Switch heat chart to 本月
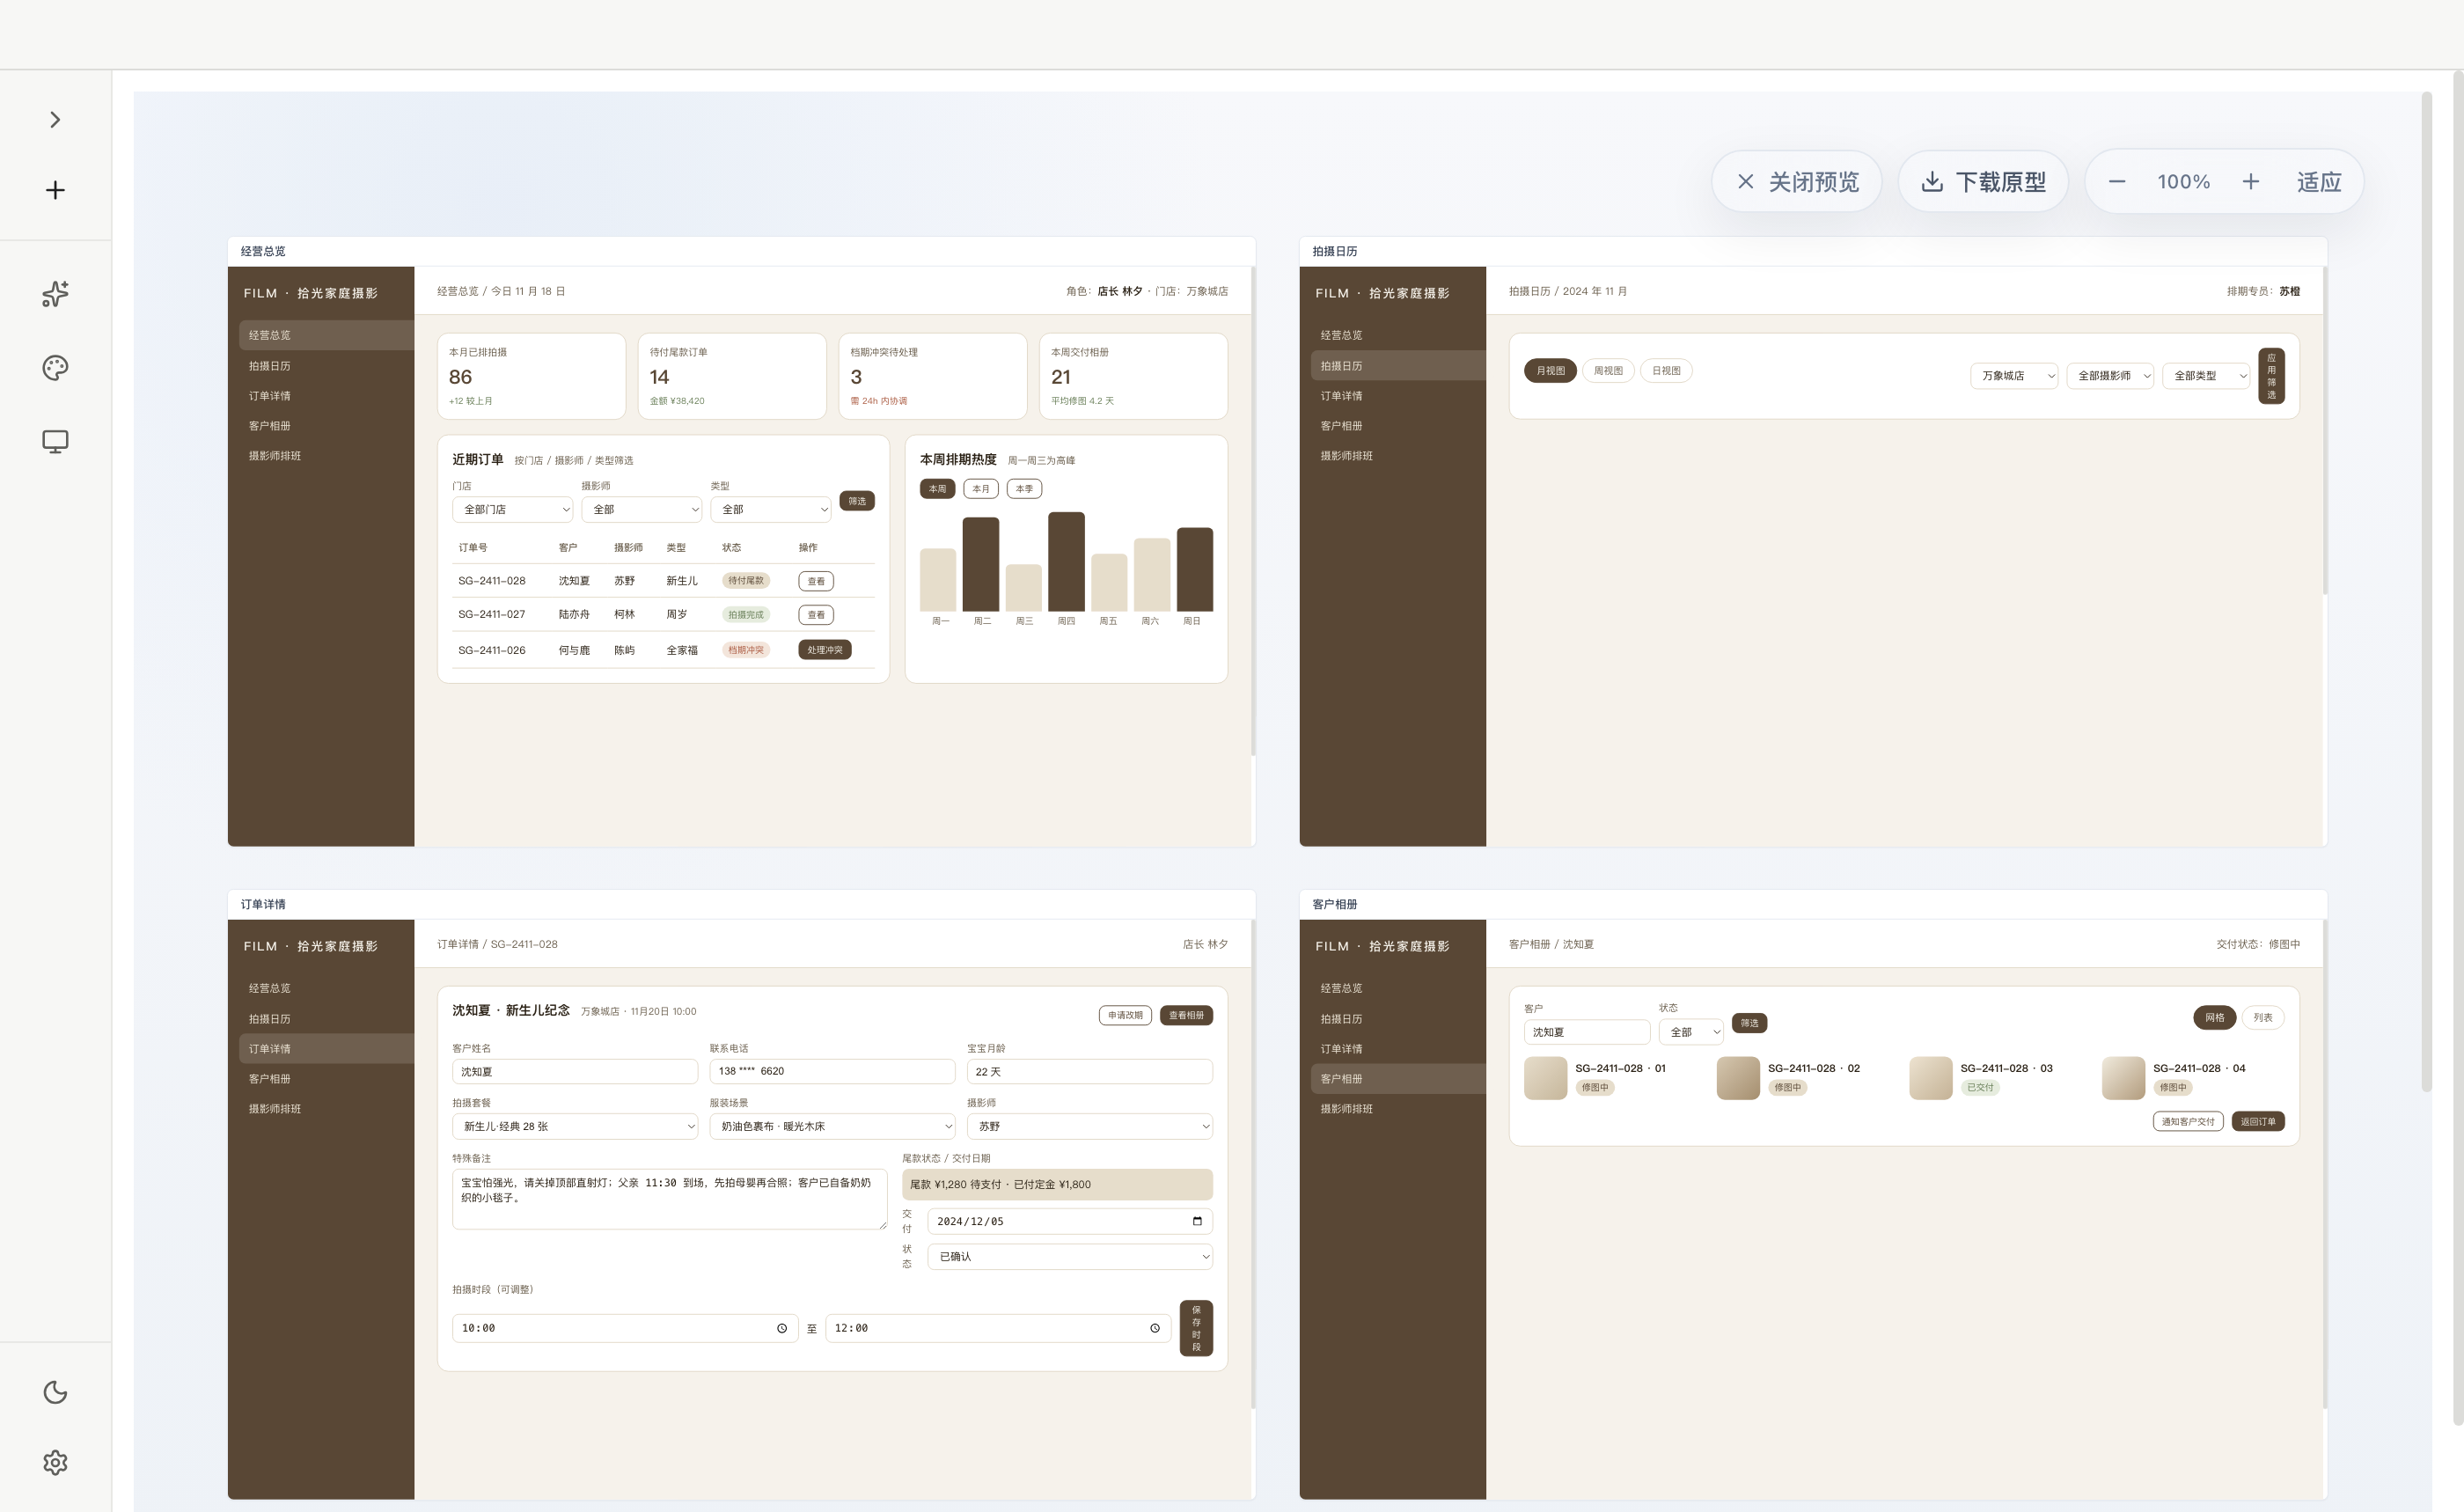Screen dimensions: 2464x1512 pos(981,489)
